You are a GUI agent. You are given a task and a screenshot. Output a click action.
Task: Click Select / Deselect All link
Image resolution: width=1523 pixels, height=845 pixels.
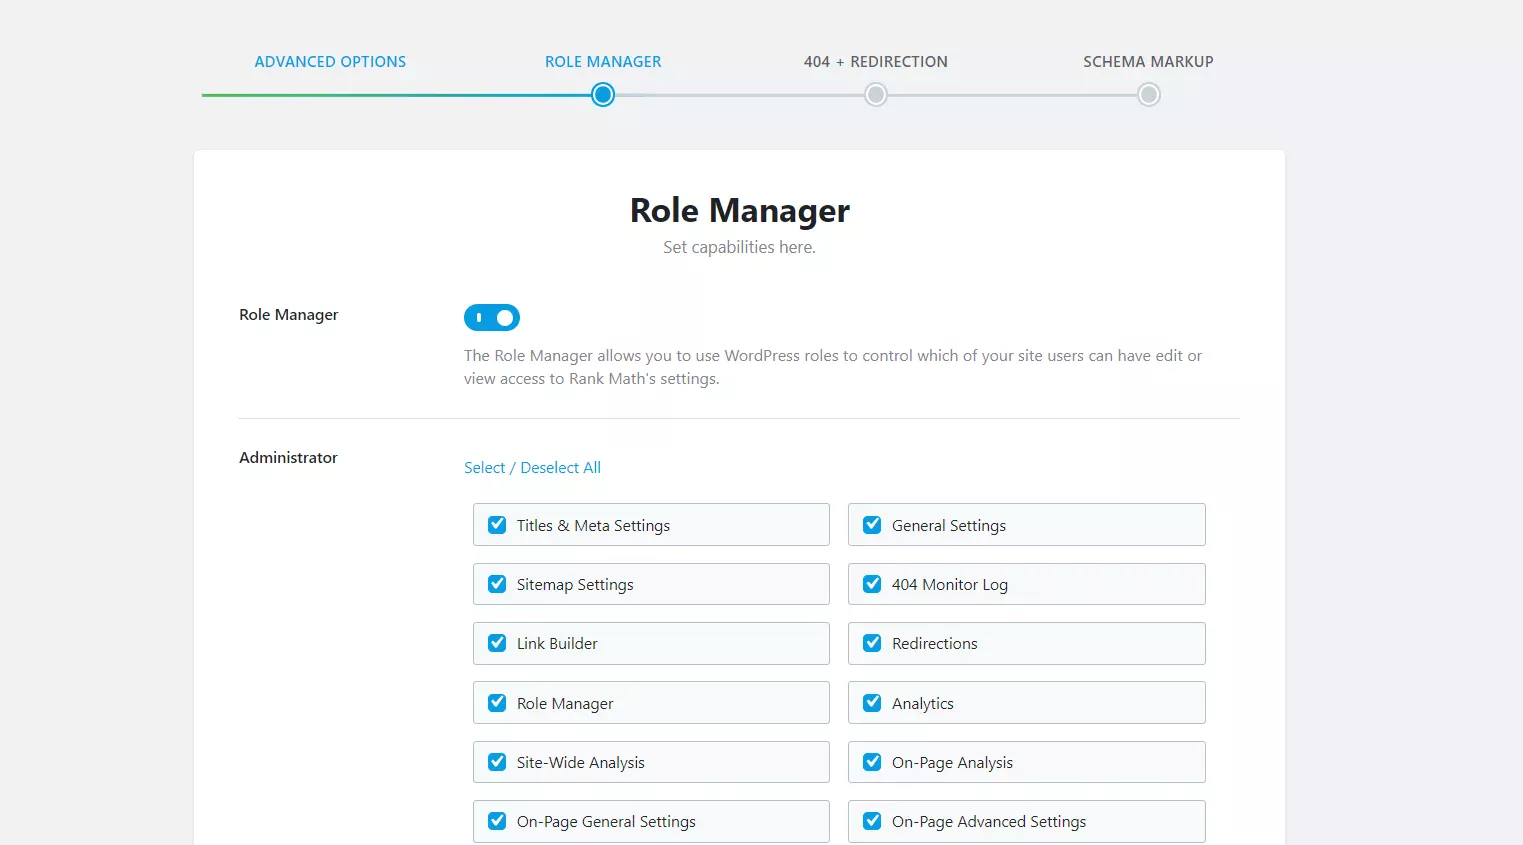tap(532, 467)
